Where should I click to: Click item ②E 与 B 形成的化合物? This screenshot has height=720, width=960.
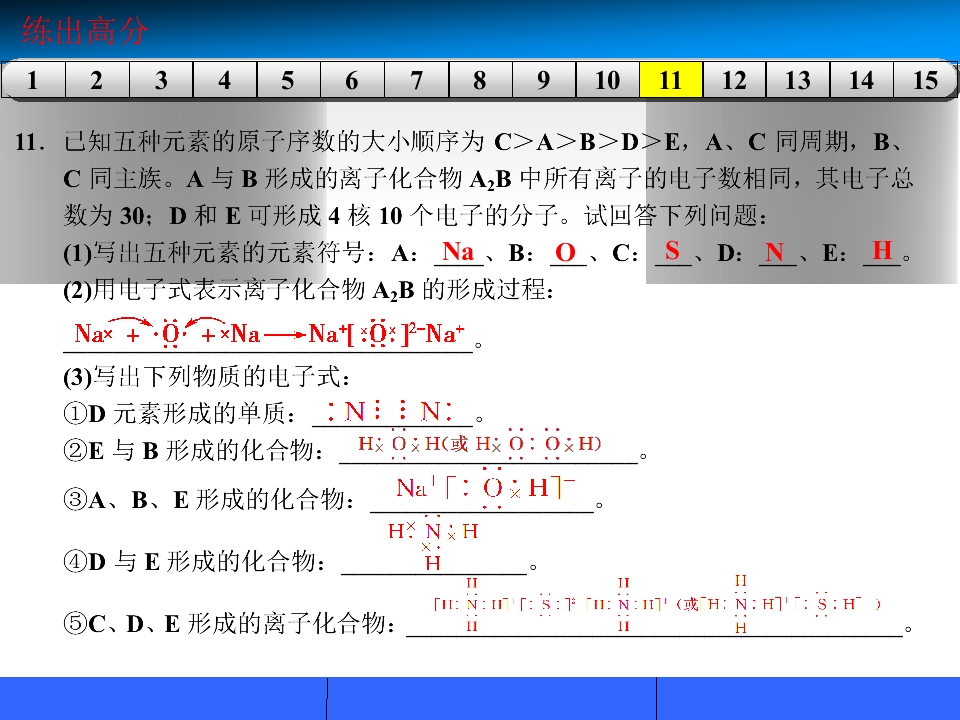pos(193,450)
